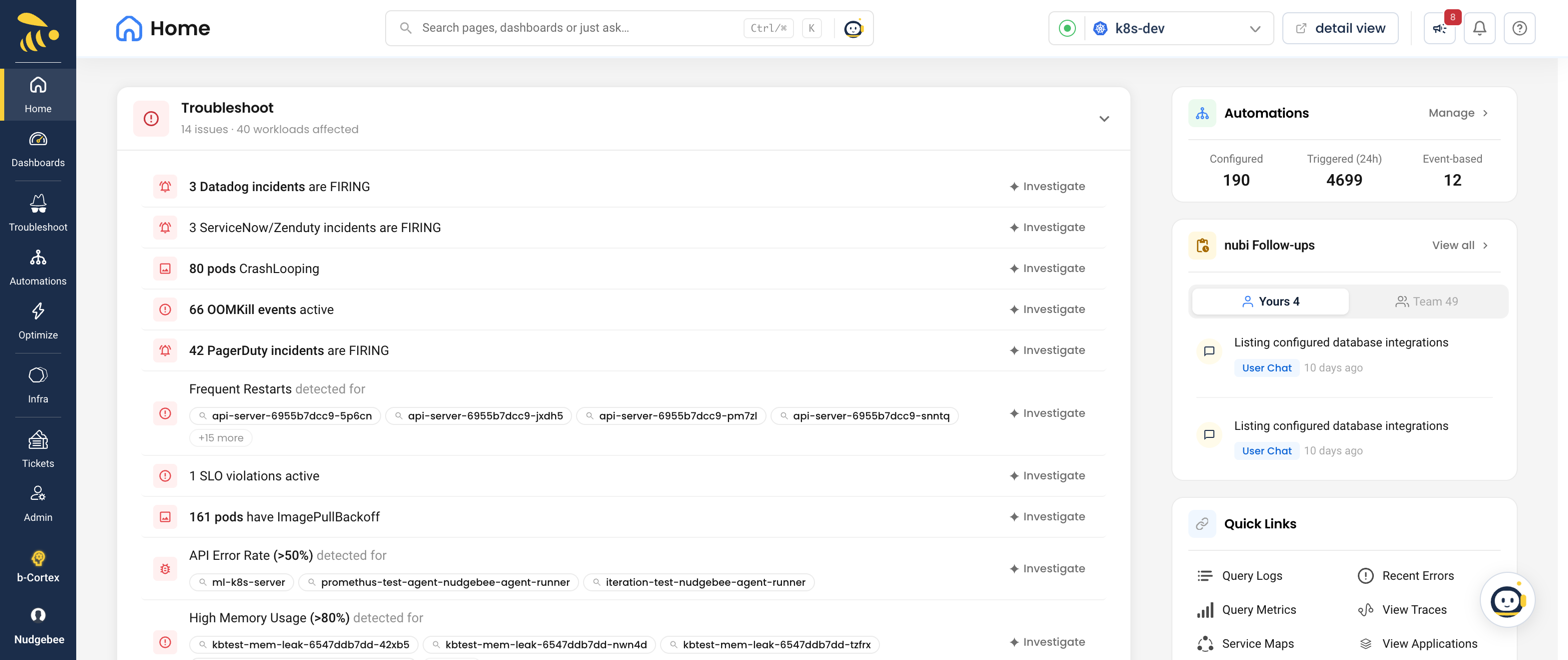Click the nubi Follow-ups clipboard icon
The height and width of the screenshot is (660, 1568).
pyautogui.click(x=1202, y=245)
